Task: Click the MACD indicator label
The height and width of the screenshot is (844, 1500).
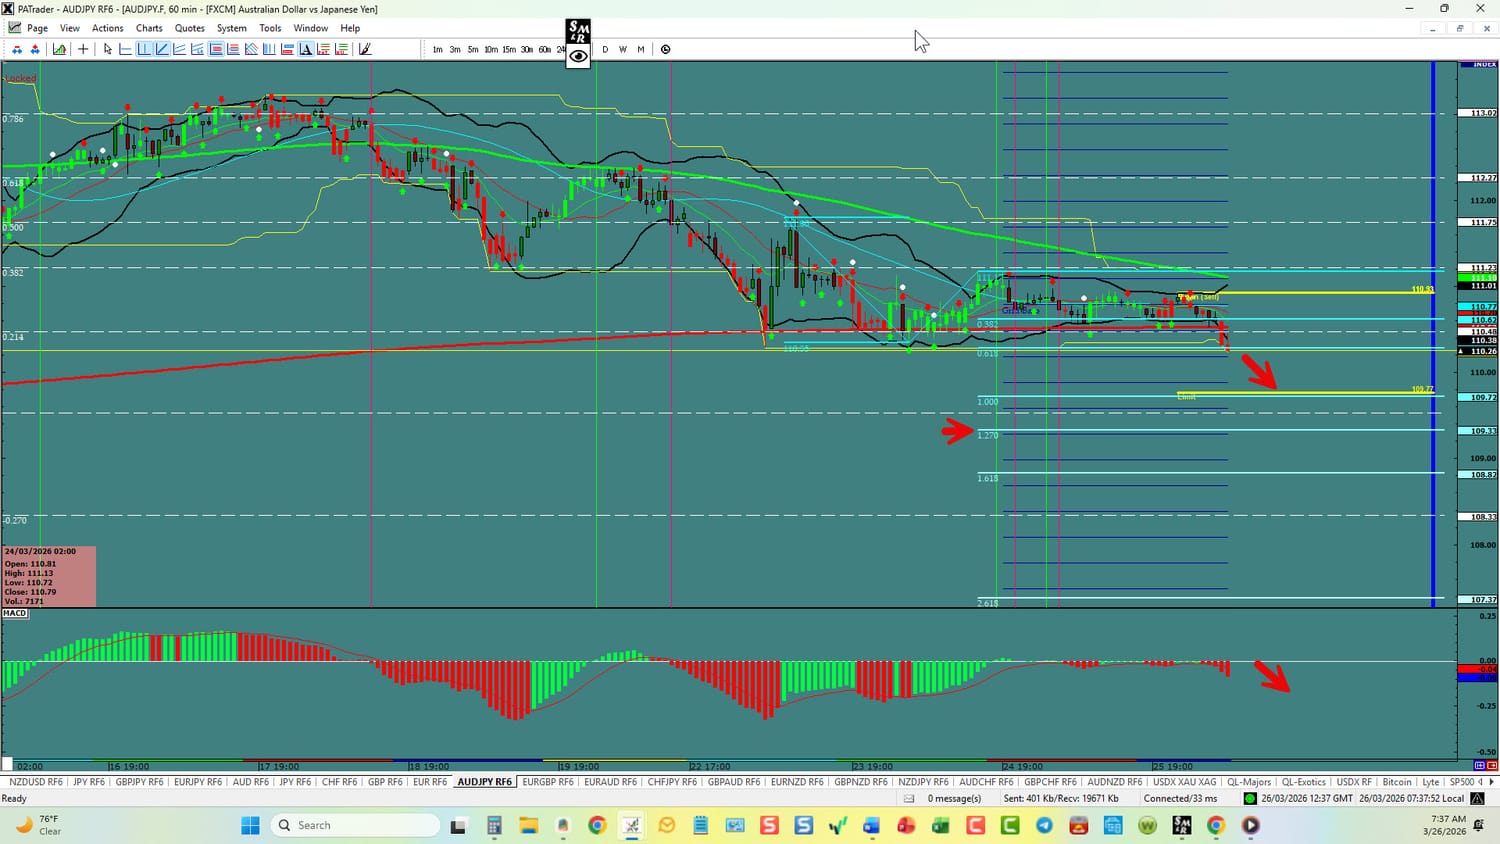Action: pyautogui.click(x=15, y=613)
